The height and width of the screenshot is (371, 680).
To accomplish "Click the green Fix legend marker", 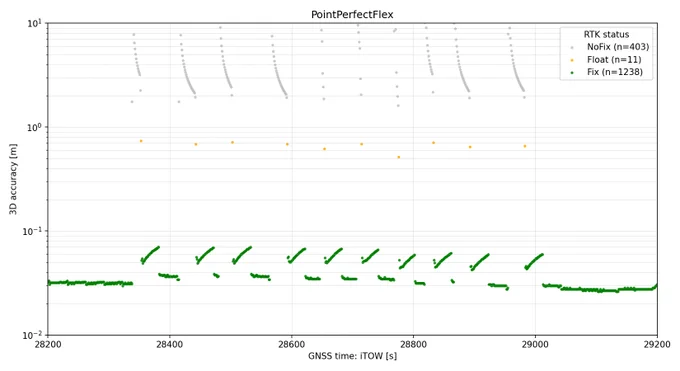I will 572,73.
